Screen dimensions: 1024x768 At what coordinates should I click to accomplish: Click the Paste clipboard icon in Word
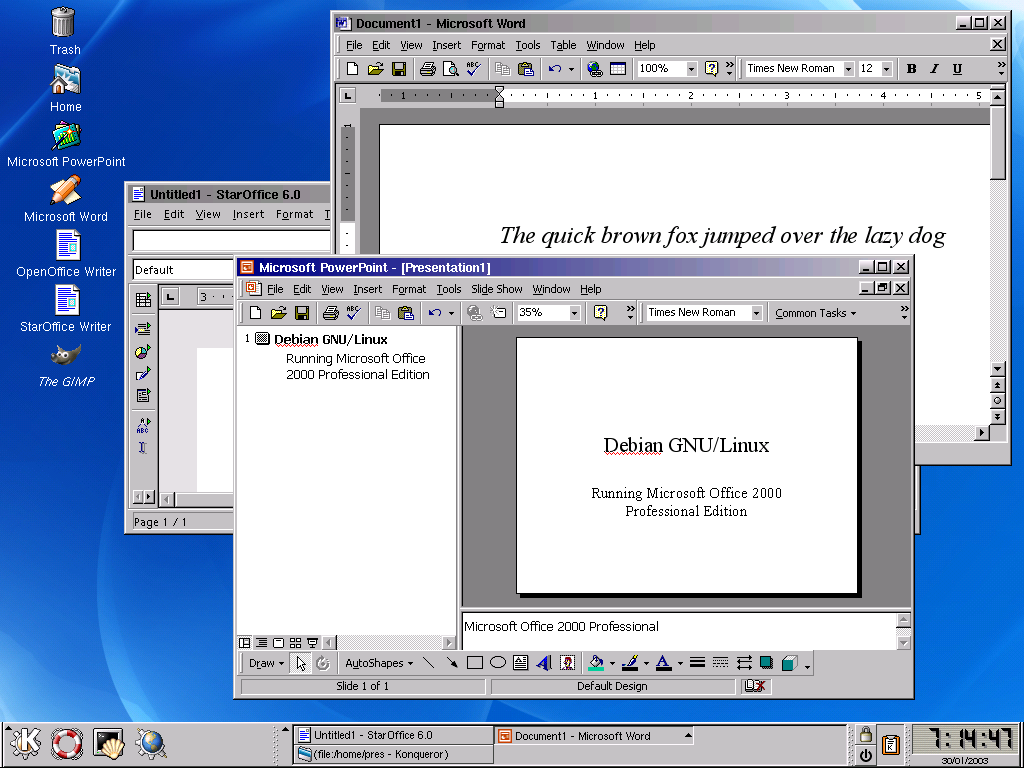pyautogui.click(x=526, y=69)
